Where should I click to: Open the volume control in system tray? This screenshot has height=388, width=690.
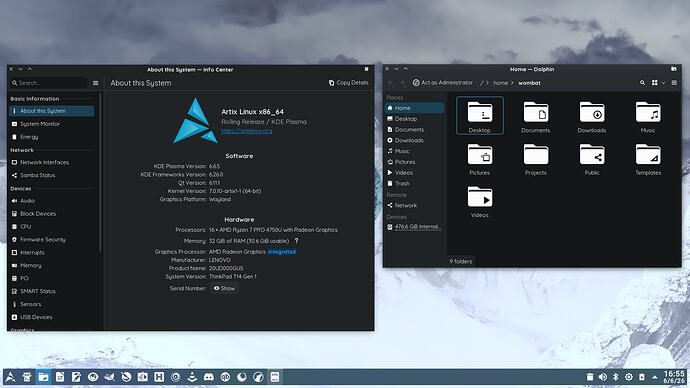pyautogui.click(x=602, y=377)
